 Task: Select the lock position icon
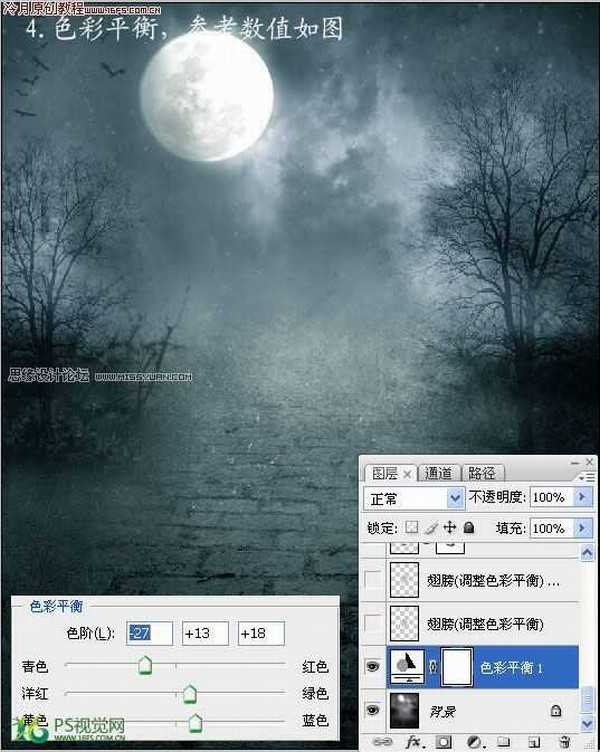point(450,527)
